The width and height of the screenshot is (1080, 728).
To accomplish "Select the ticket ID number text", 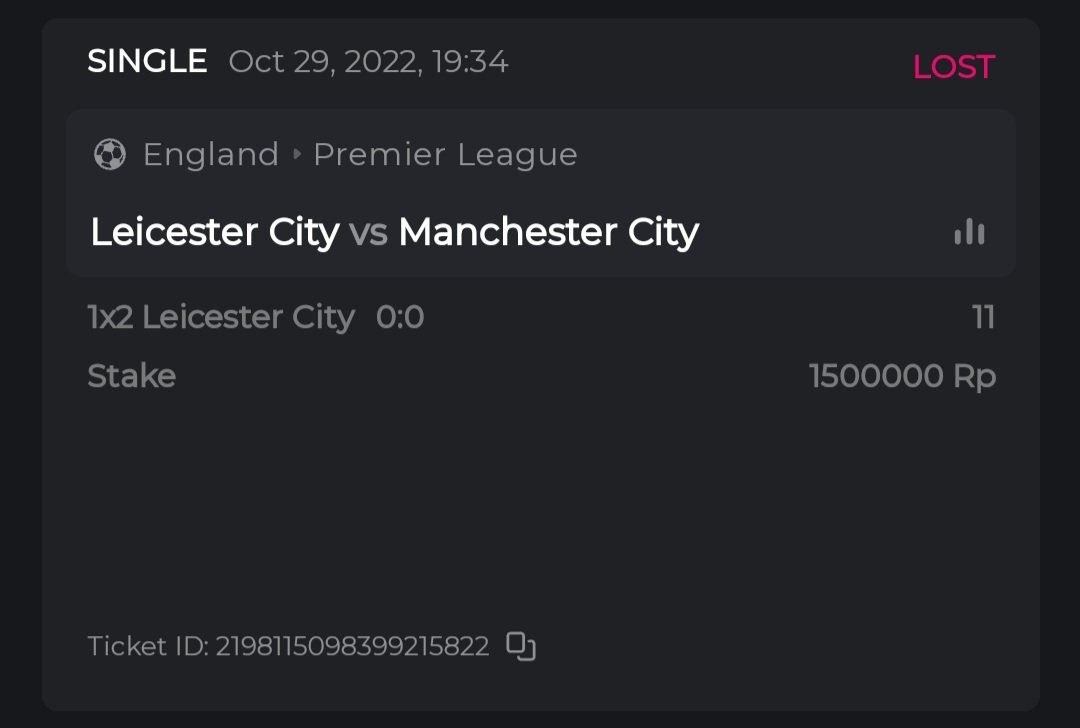I will coord(352,646).
